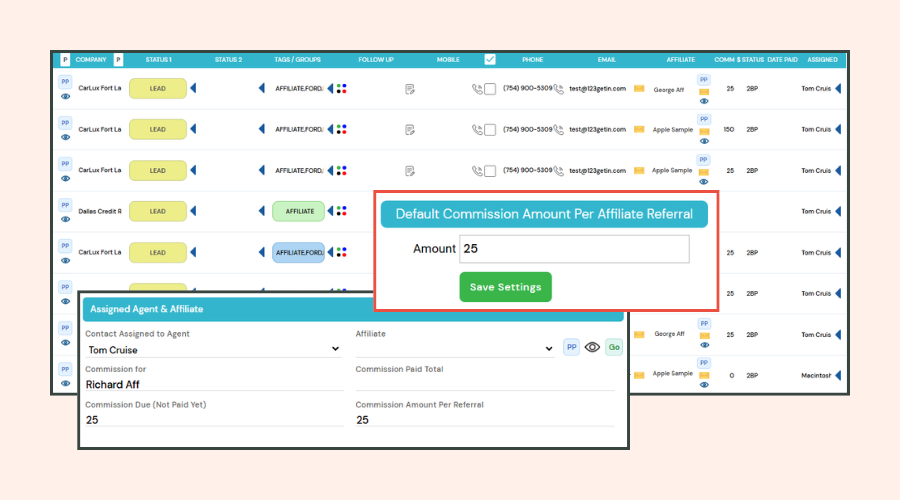
Task: Tick the mobile checkbox in commission 150 row
Action: 490,130
